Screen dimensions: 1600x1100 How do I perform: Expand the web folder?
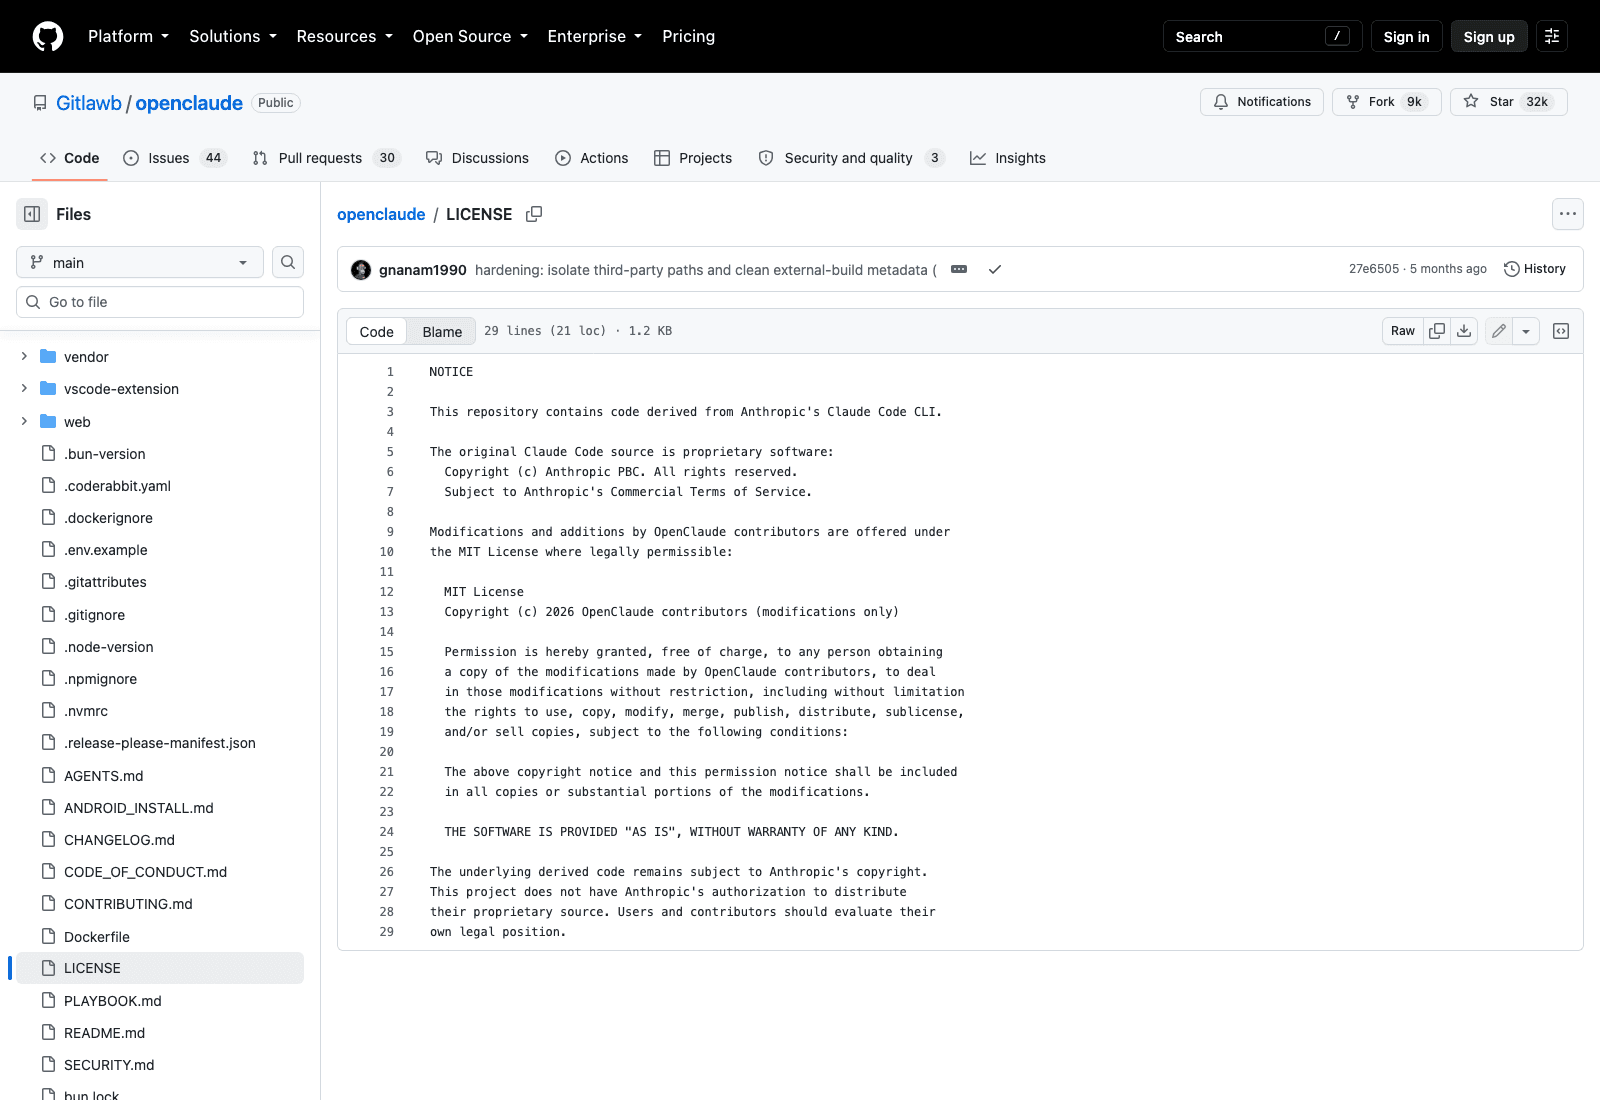pyautogui.click(x=24, y=421)
